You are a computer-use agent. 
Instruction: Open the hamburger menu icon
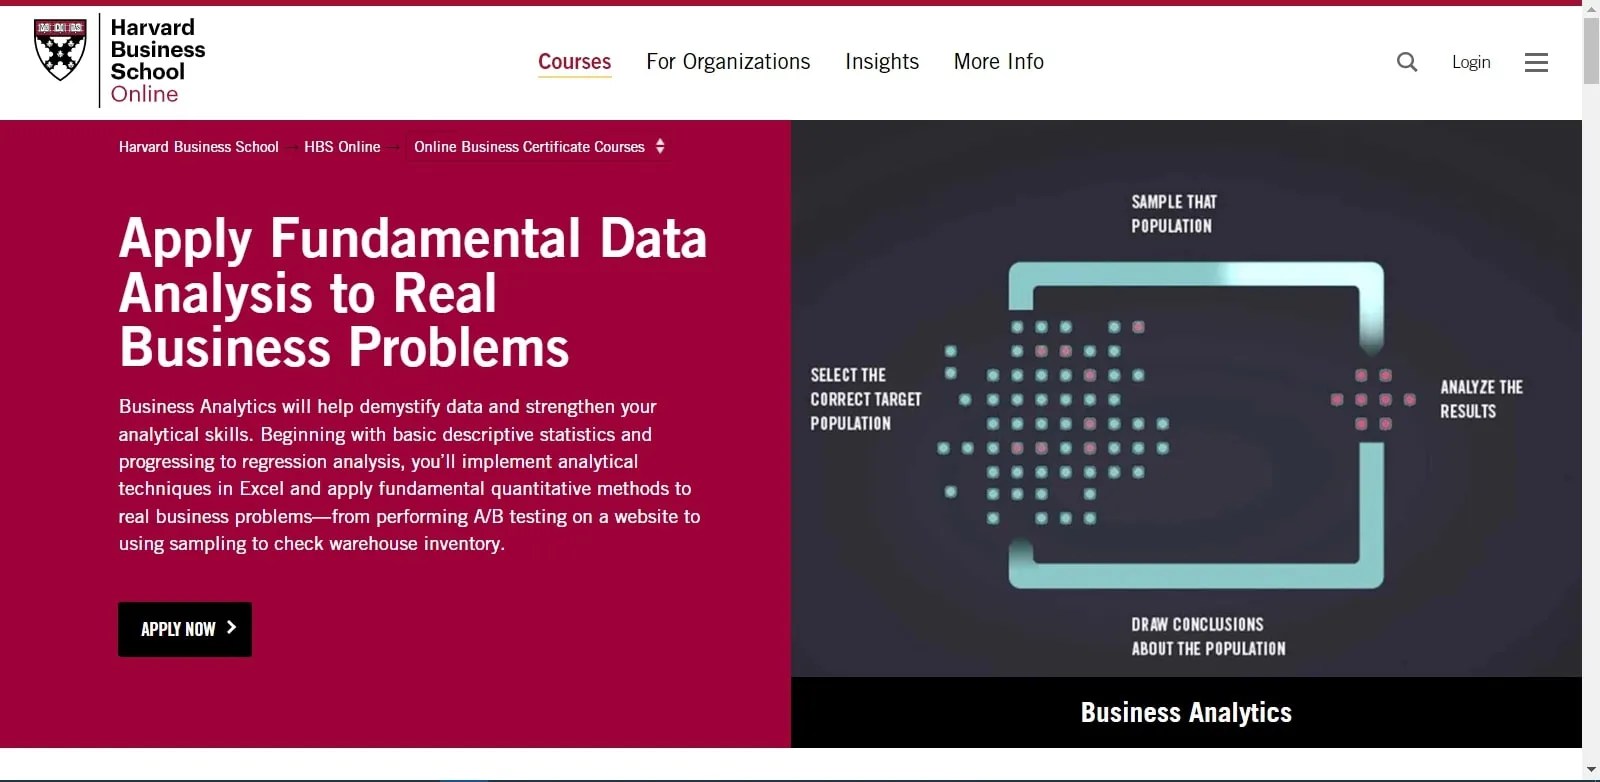[x=1536, y=62]
